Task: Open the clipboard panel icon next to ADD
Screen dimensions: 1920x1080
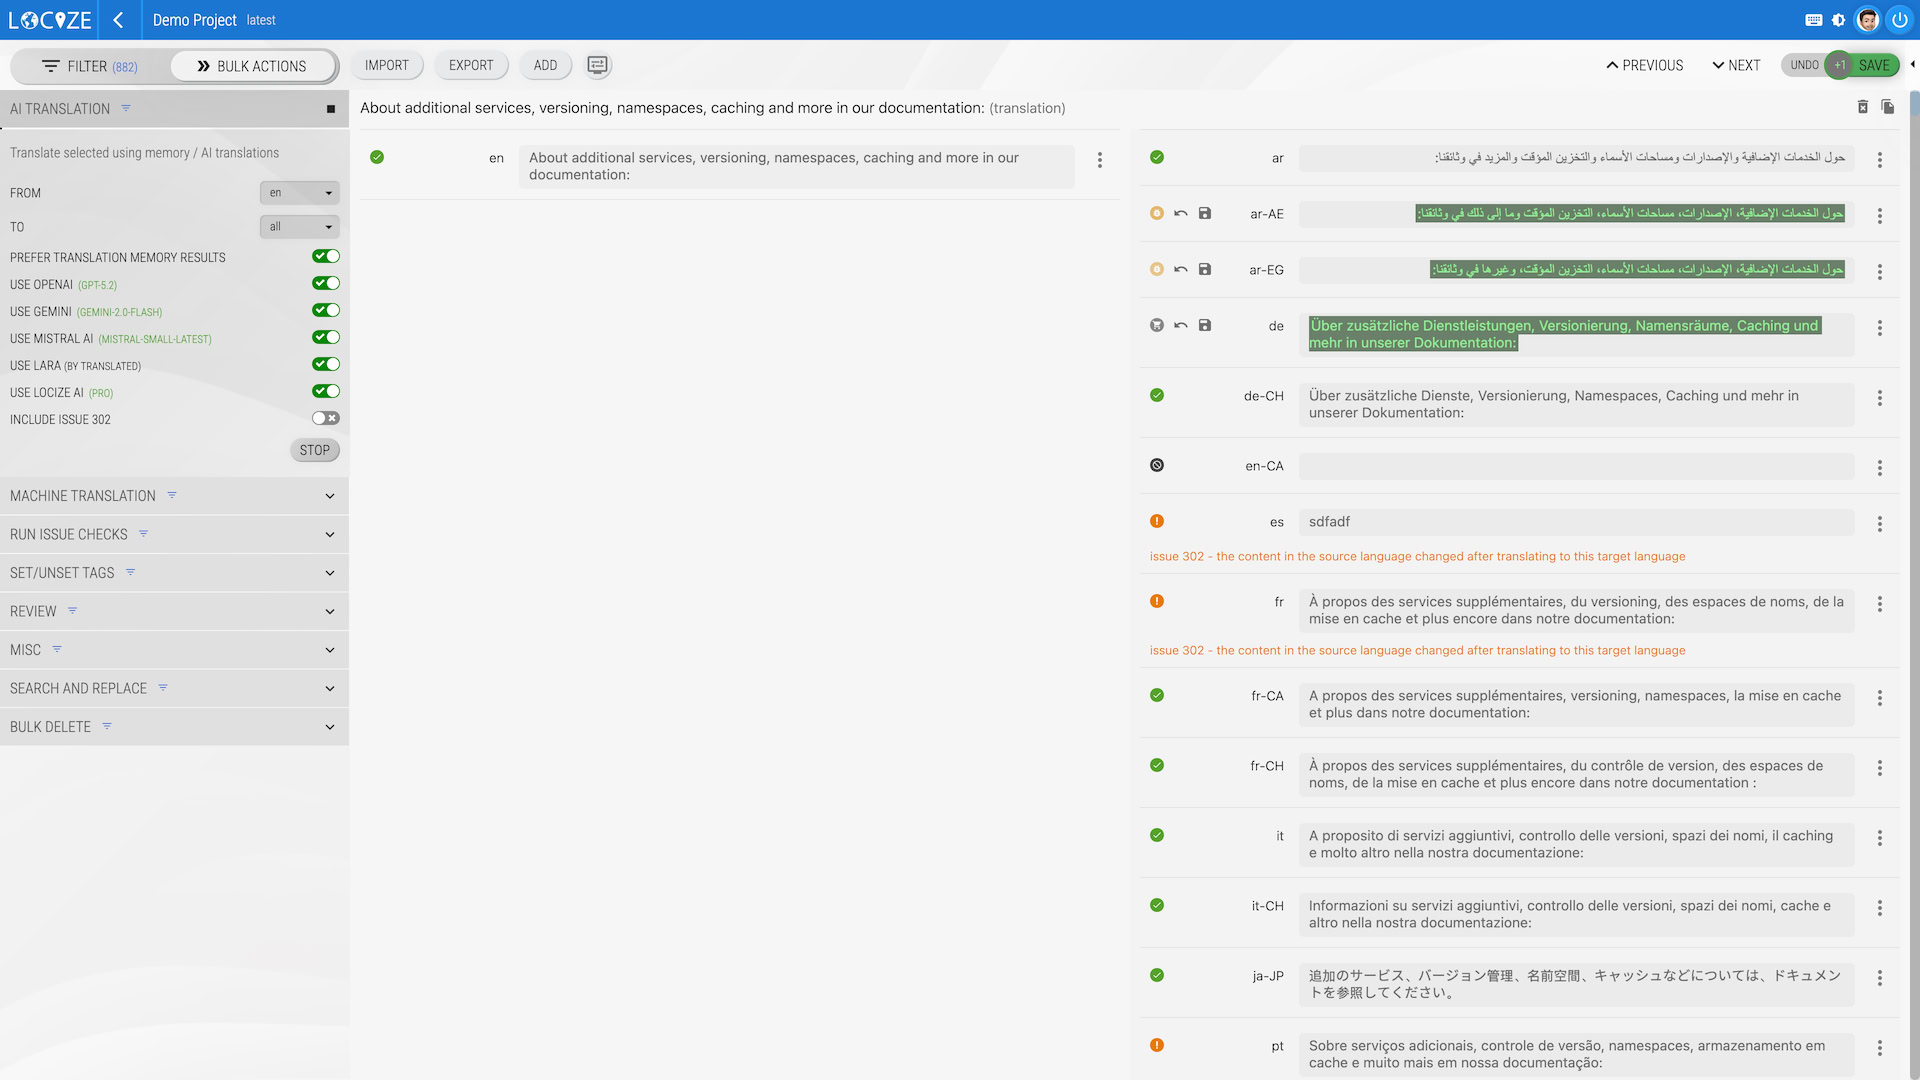Action: [597, 64]
